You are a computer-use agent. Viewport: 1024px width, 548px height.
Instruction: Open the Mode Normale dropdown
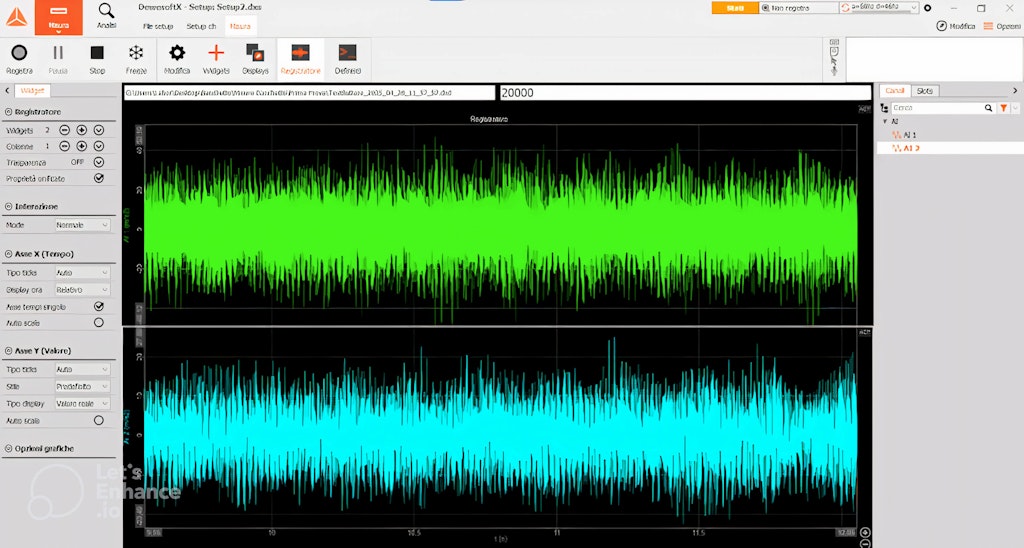[82, 225]
